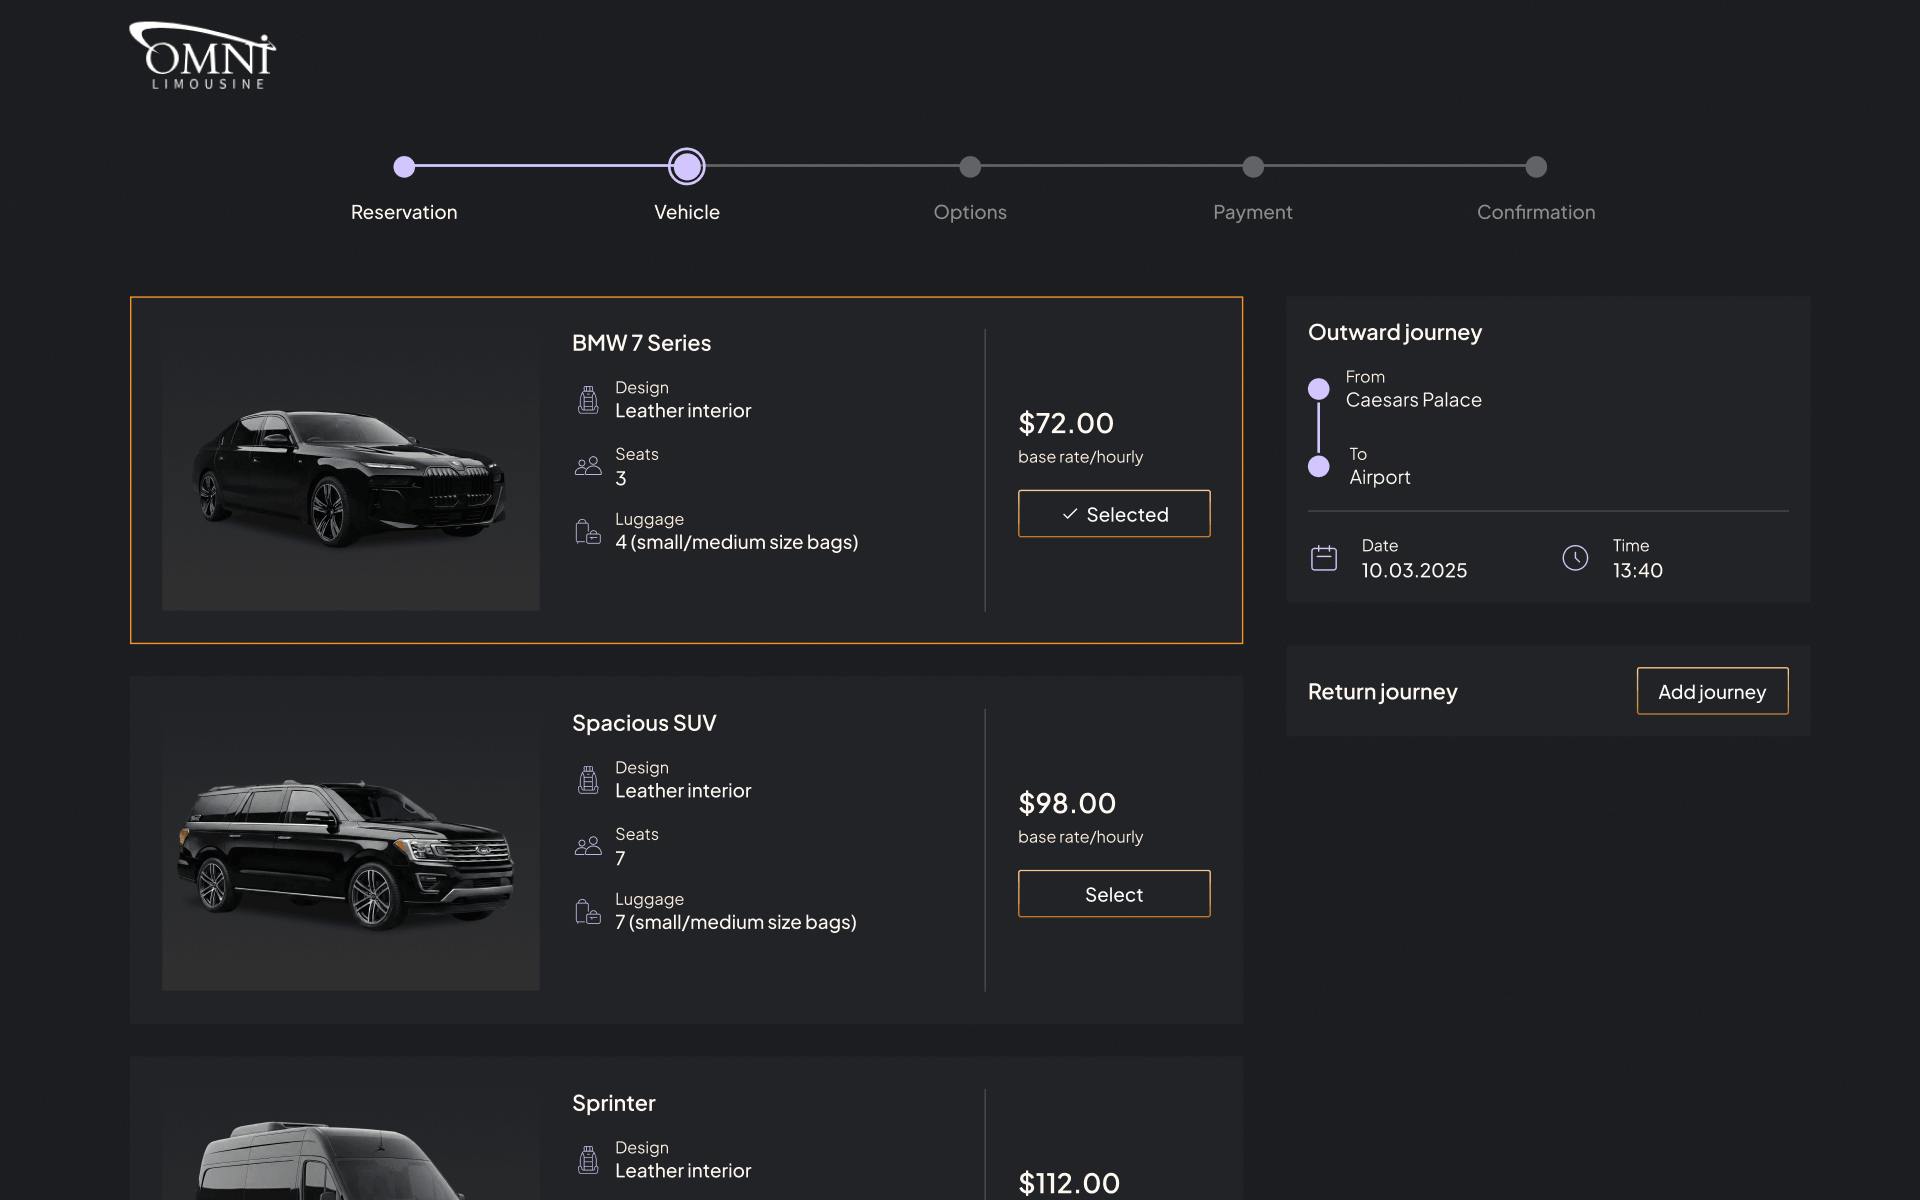Click the From route marker dot
Screen dimensions: 1920x1200
(x=1319, y=388)
